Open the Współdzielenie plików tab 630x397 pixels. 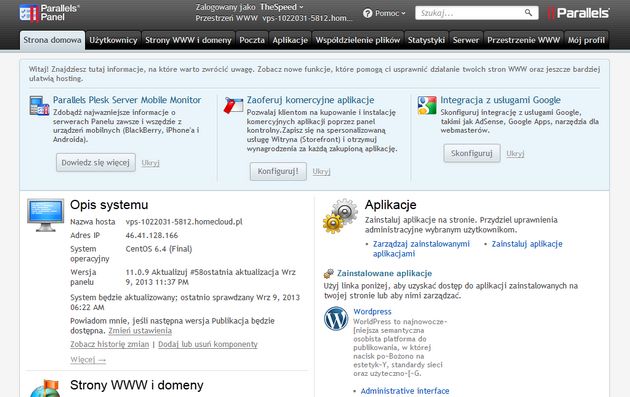point(358,40)
